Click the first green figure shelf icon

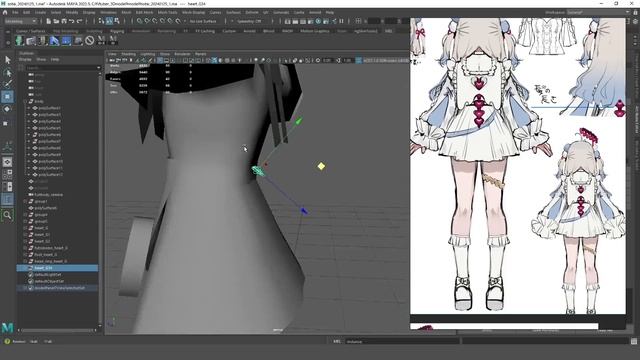19,40
